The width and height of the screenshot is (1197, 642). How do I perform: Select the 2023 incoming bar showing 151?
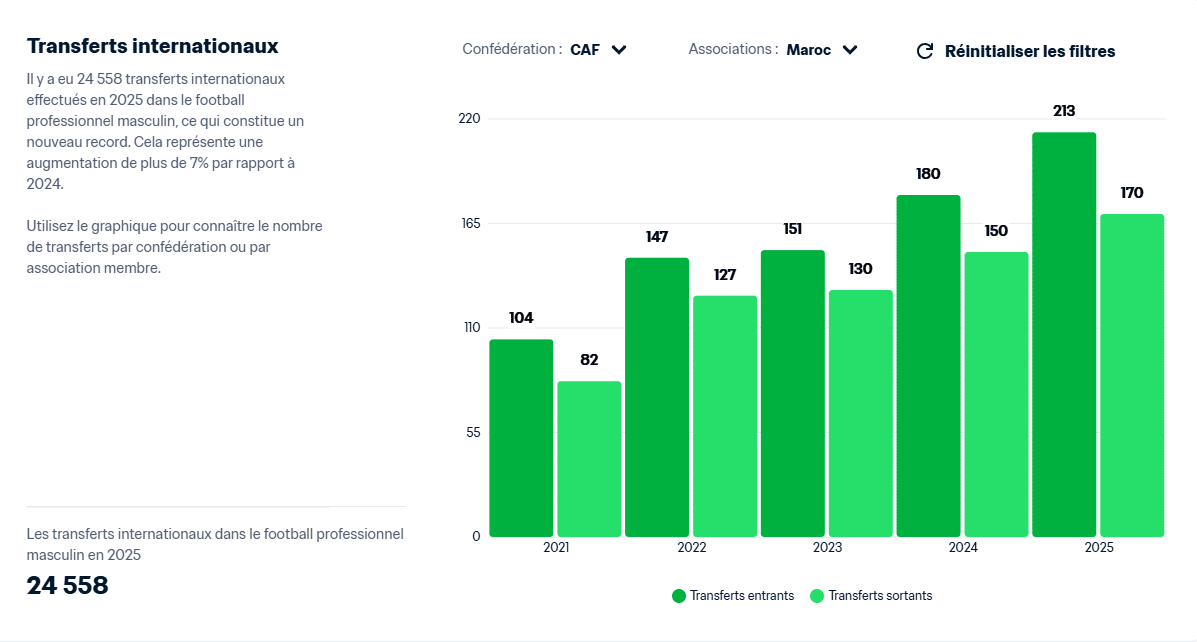tap(793, 393)
